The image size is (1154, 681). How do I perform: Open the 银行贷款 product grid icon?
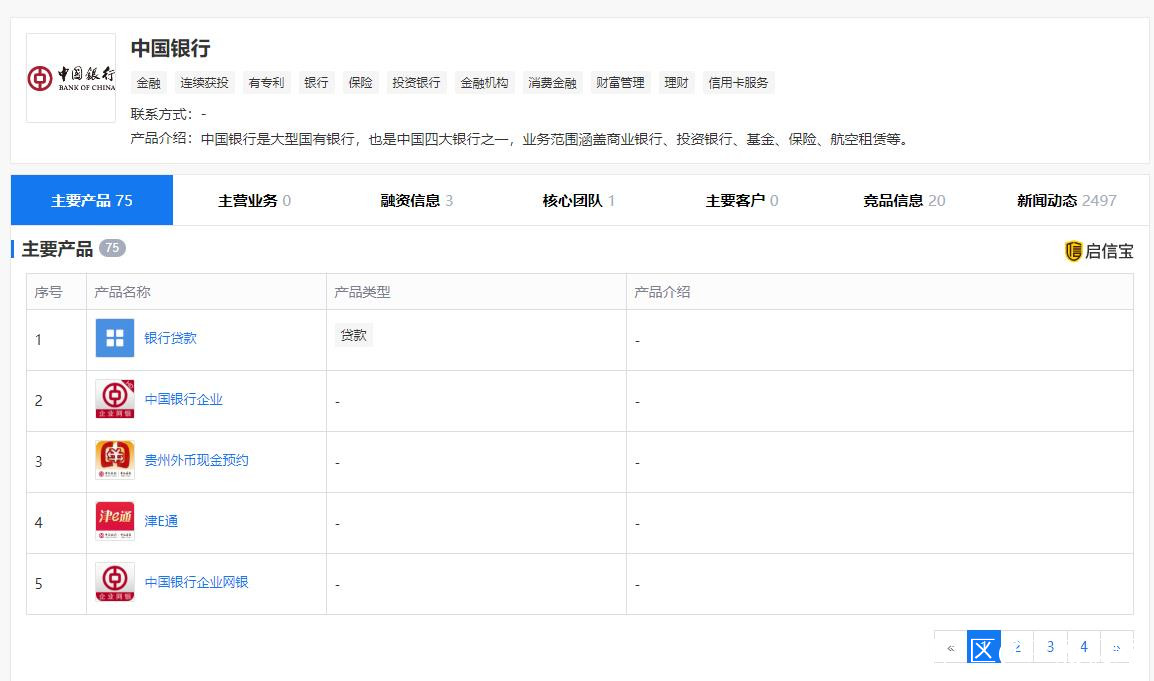click(115, 338)
